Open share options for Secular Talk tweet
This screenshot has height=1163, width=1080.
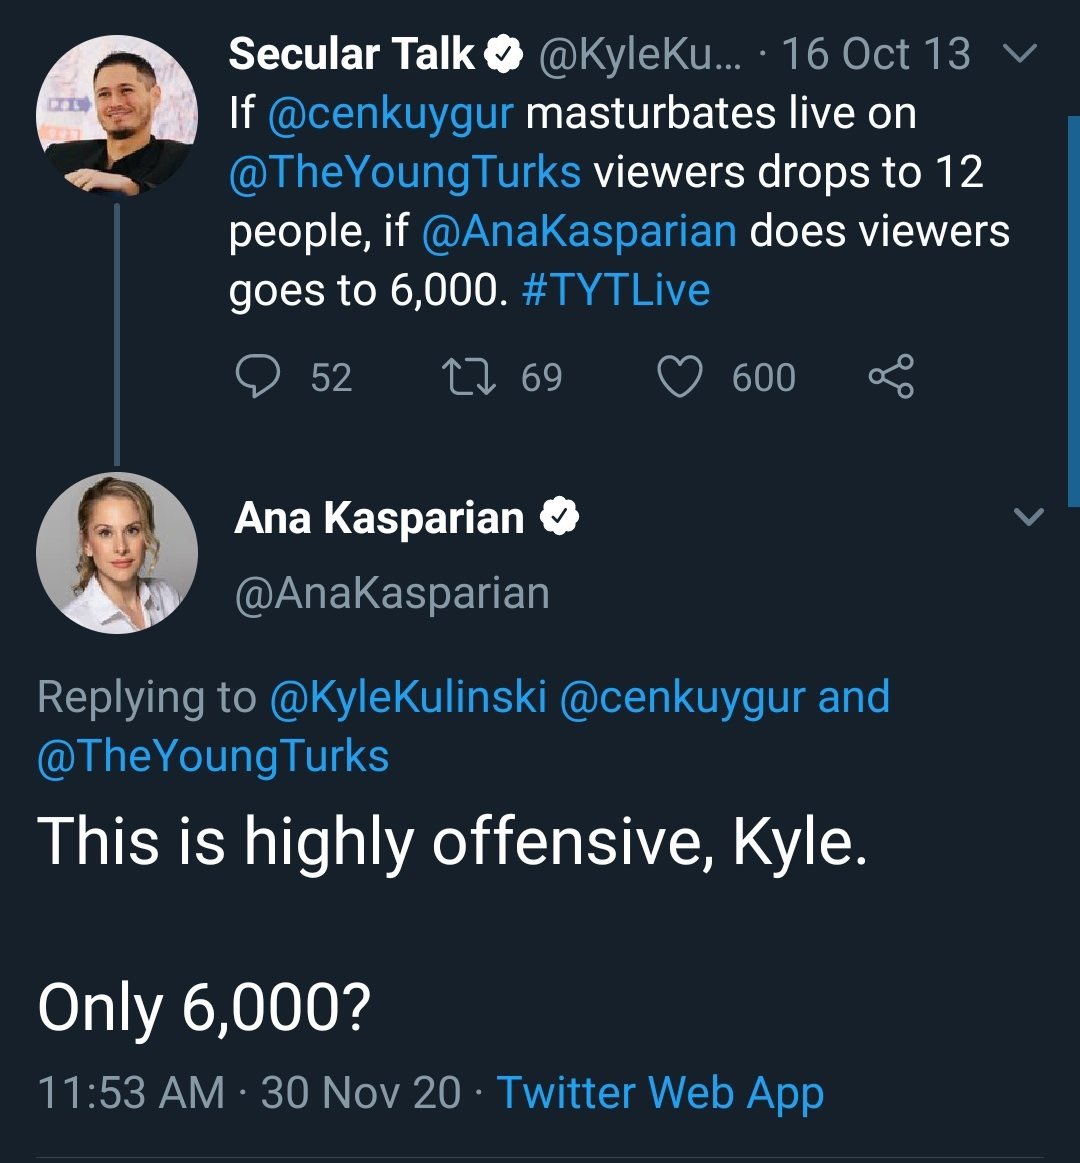coord(890,377)
